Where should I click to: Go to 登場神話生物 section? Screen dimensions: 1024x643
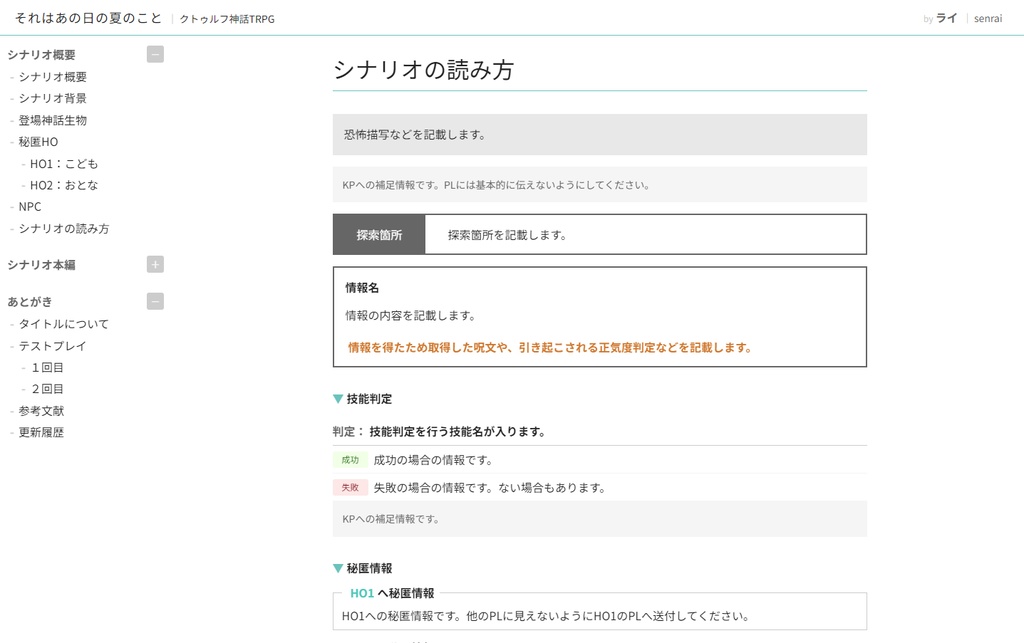click(x=52, y=120)
